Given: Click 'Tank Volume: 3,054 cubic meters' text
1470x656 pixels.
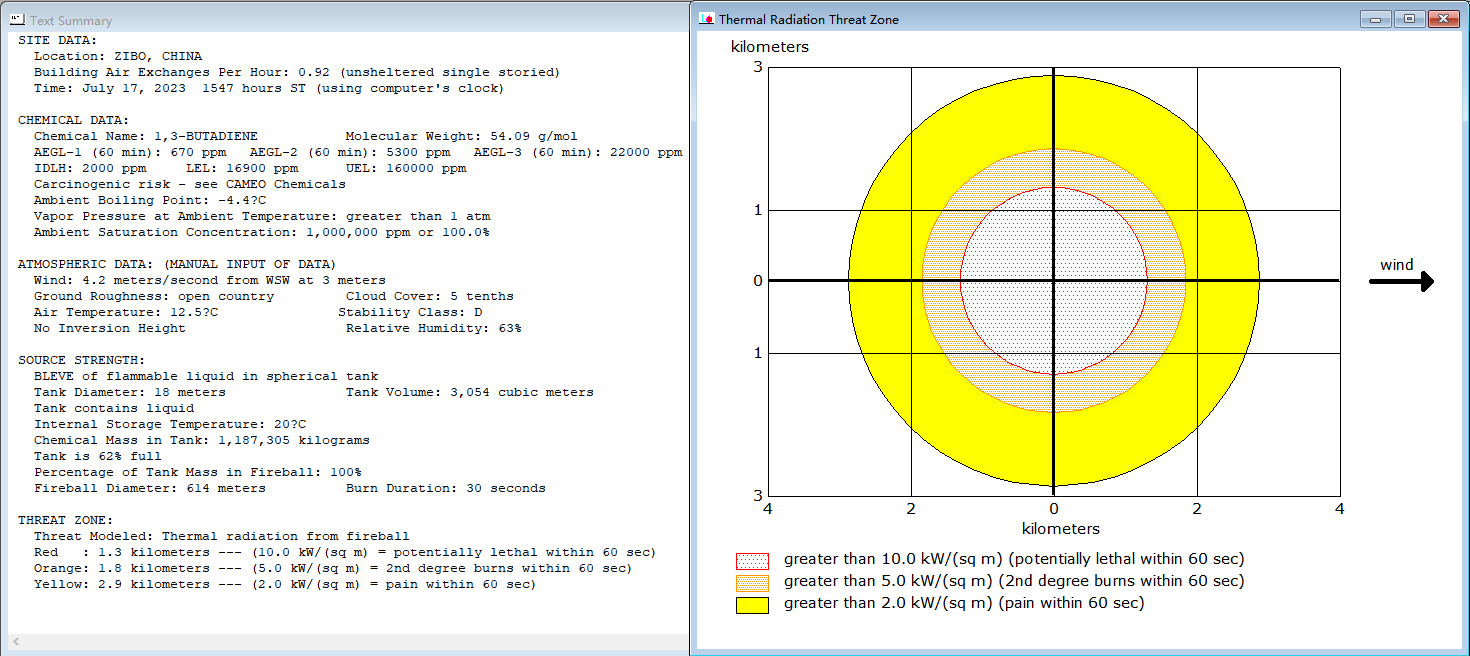Looking at the screenshot, I should pos(470,392).
